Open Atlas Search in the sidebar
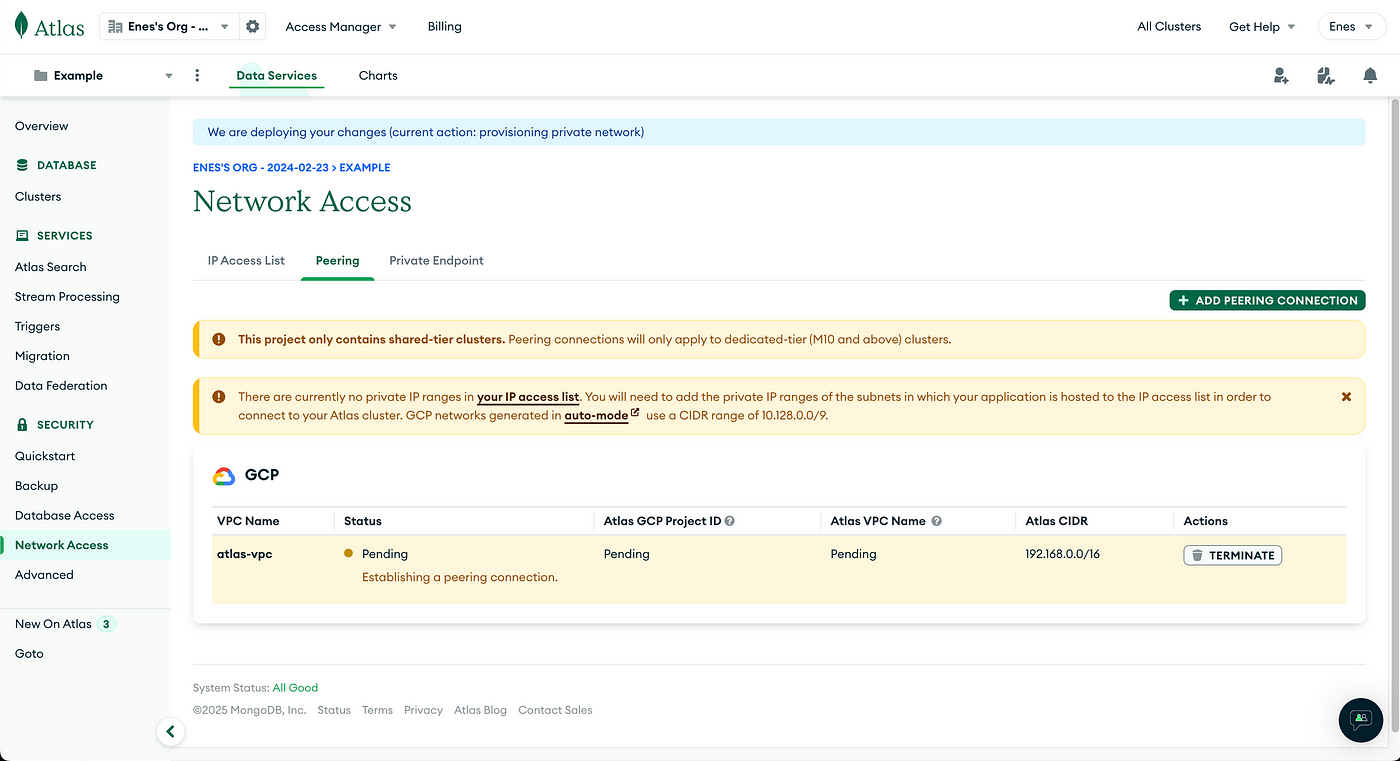This screenshot has width=1400, height=761. (x=51, y=267)
